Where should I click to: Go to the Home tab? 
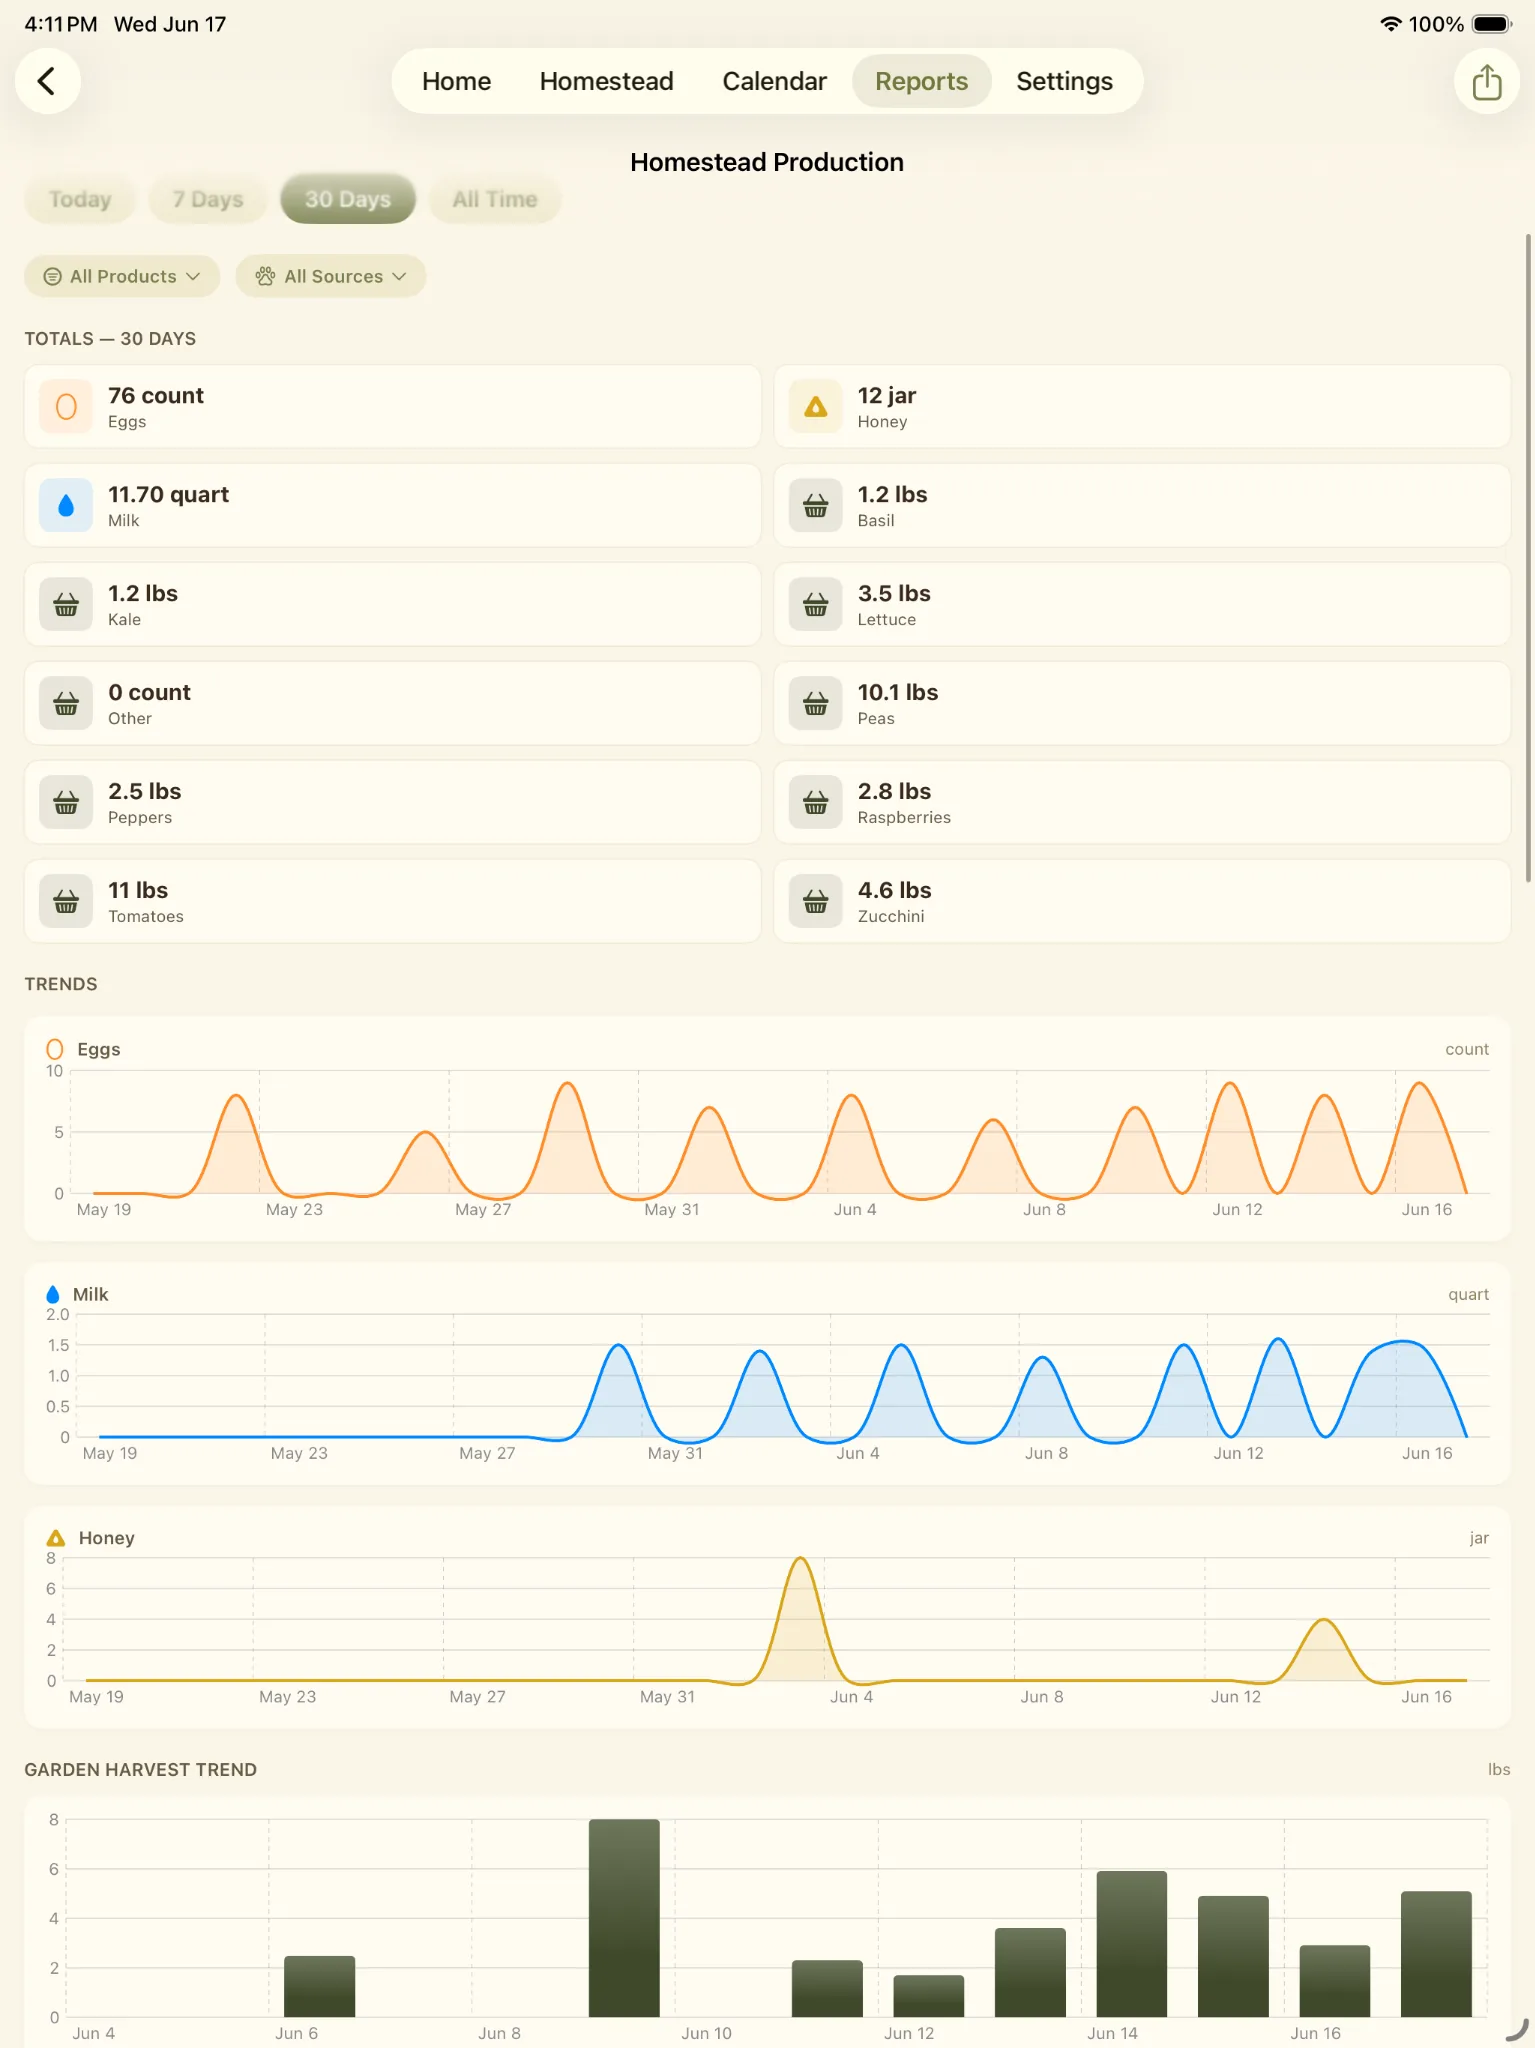[x=456, y=81]
